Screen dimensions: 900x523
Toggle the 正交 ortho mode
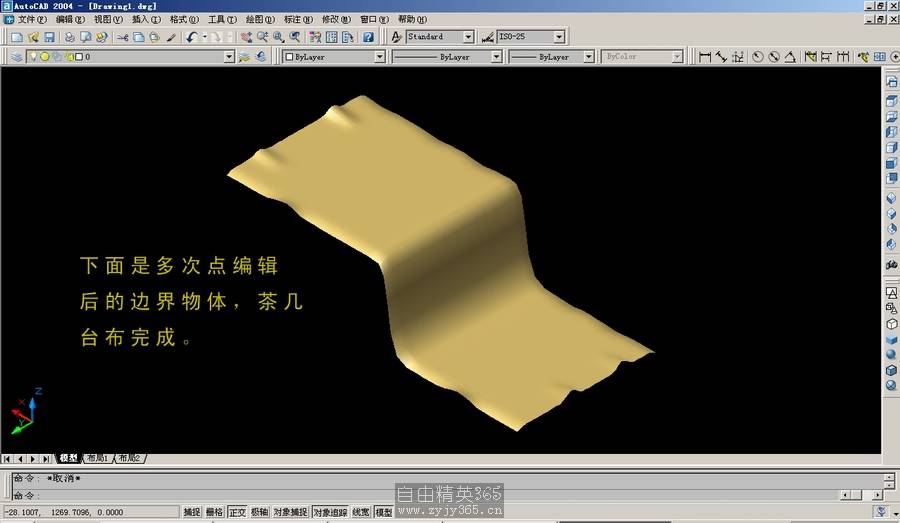(237, 512)
